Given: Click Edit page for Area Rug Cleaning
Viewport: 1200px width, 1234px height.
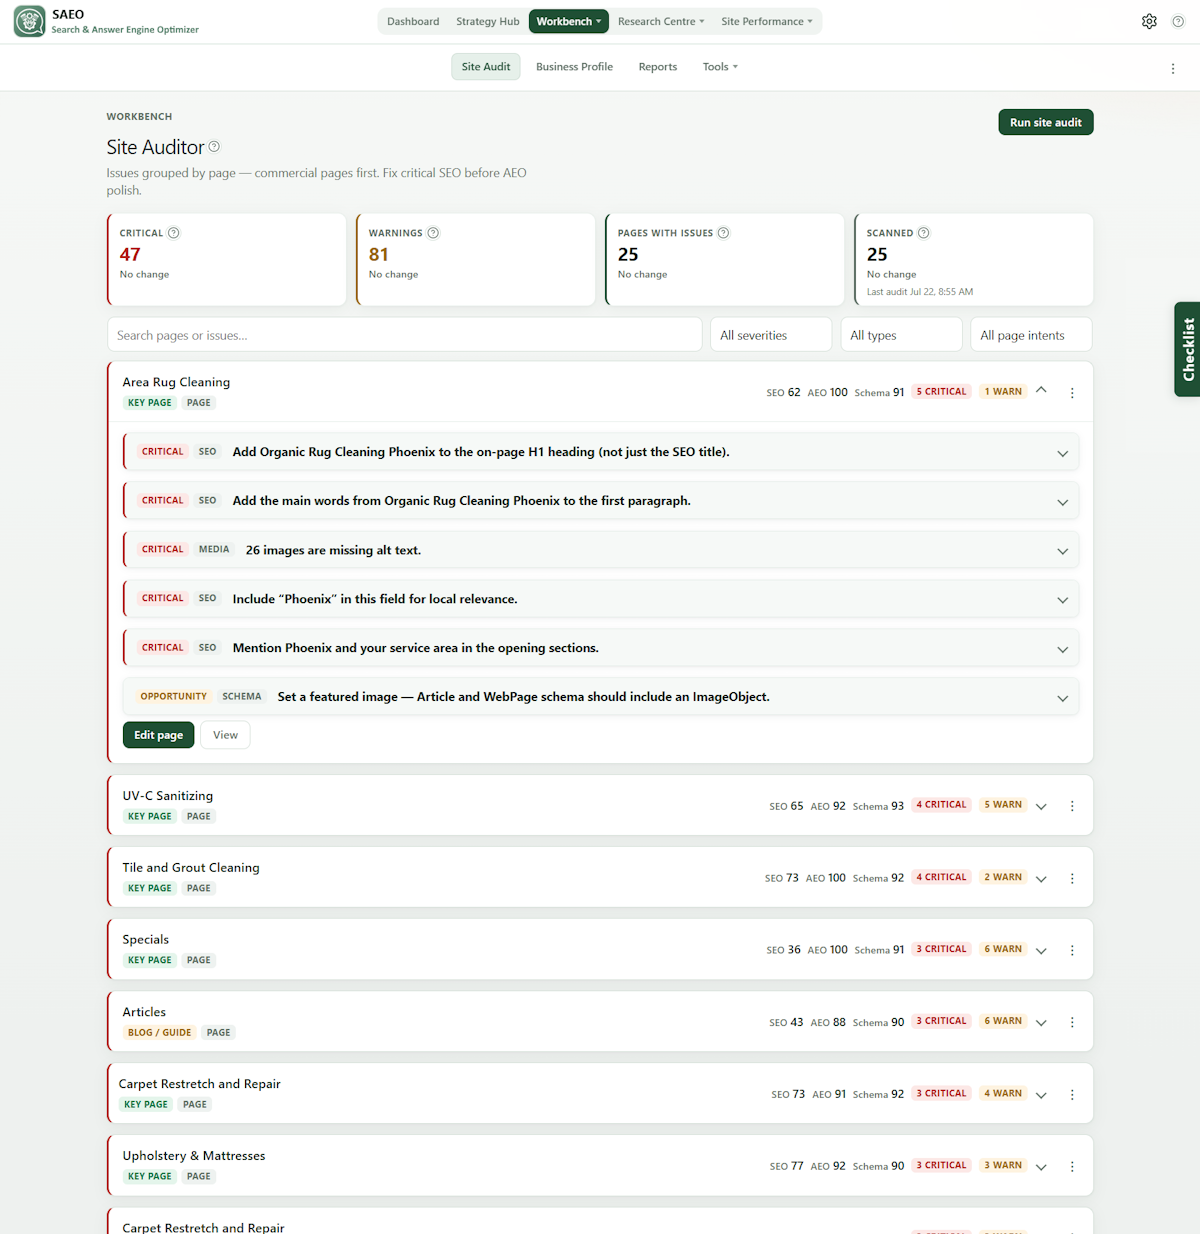Looking at the screenshot, I should click(x=159, y=735).
